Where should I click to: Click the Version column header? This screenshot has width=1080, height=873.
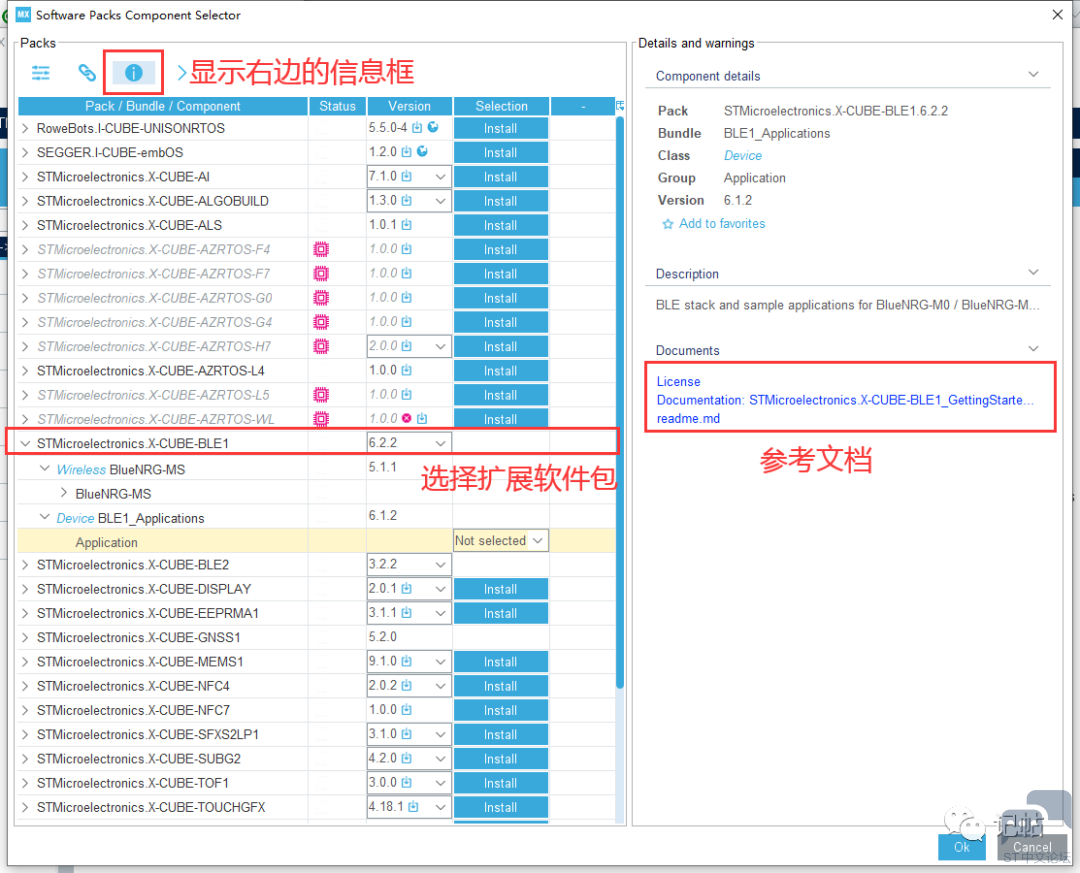[409, 106]
